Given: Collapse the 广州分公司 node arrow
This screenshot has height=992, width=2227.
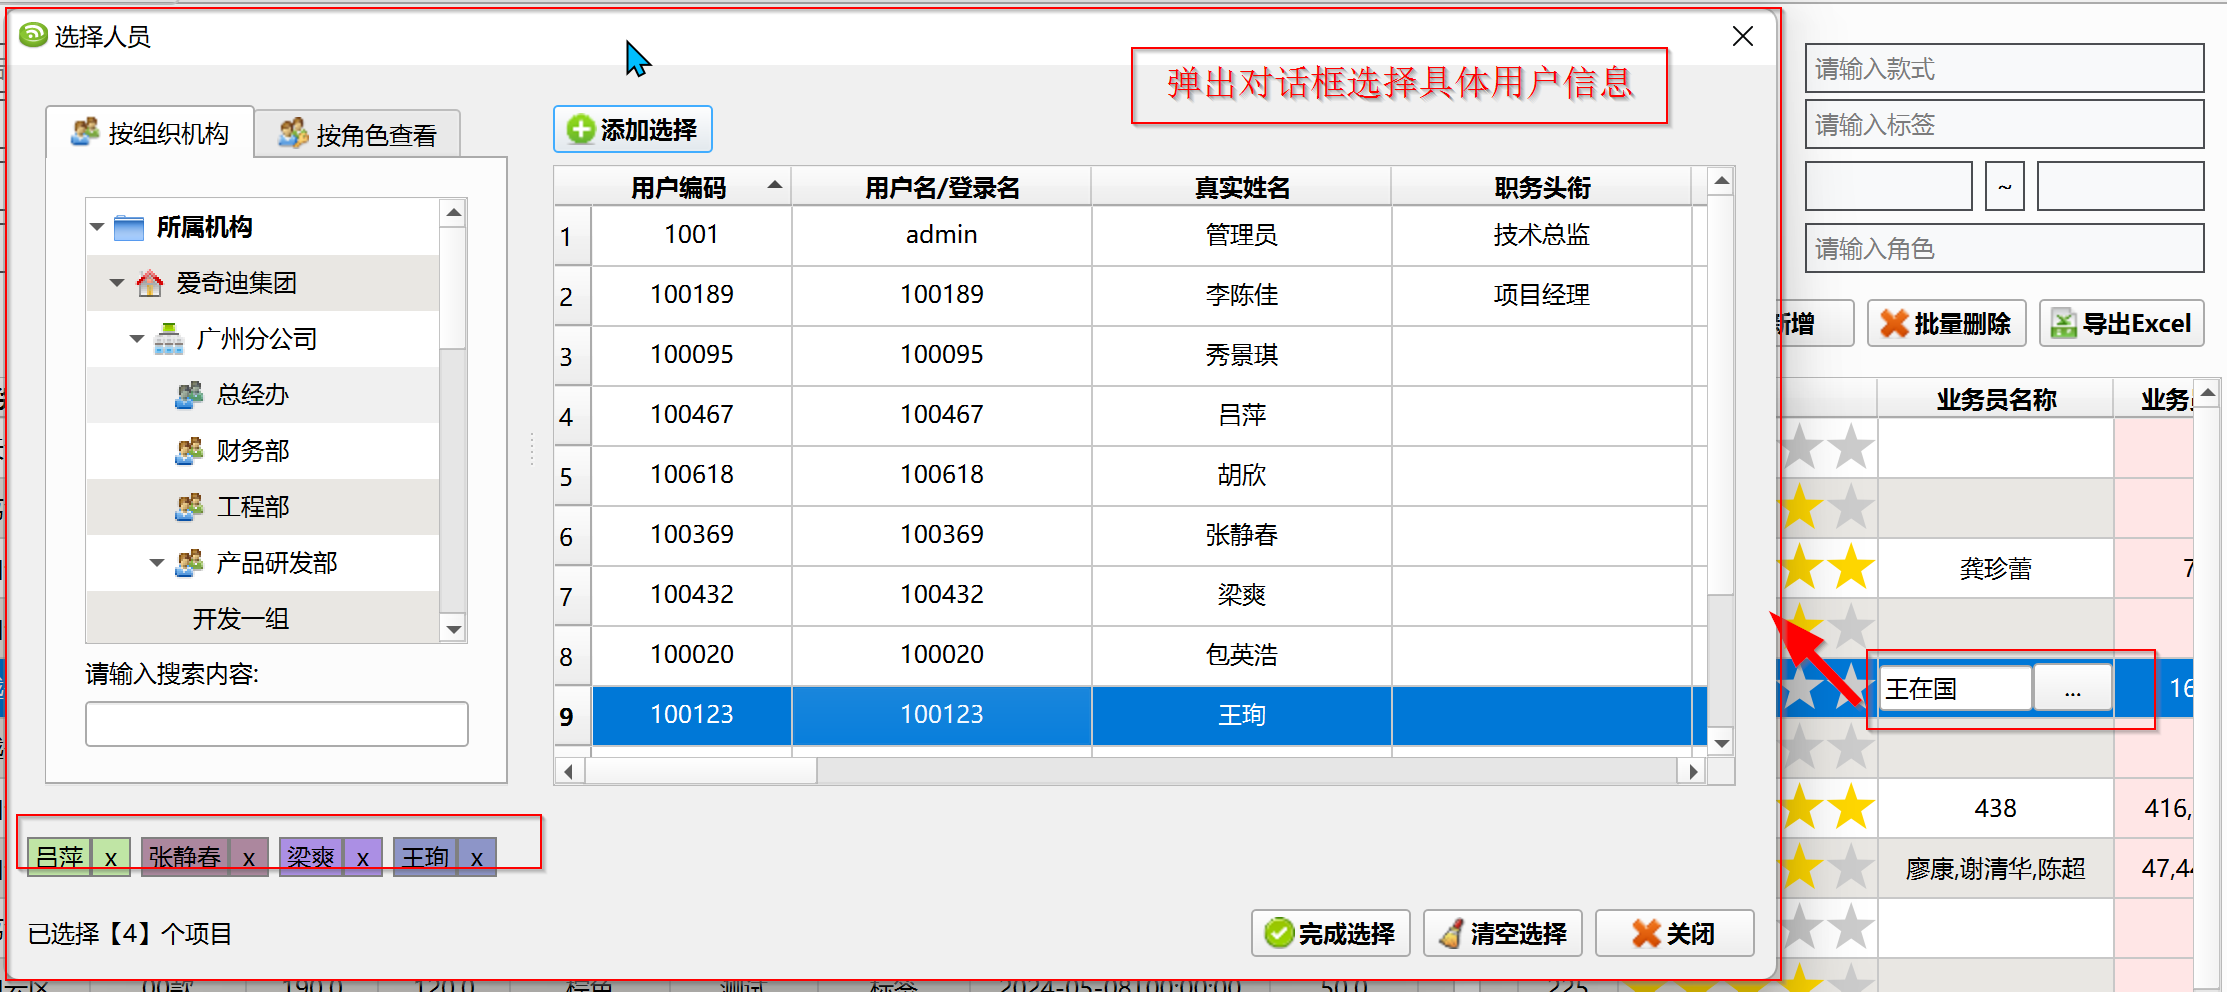Looking at the screenshot, I should [137, 339].
